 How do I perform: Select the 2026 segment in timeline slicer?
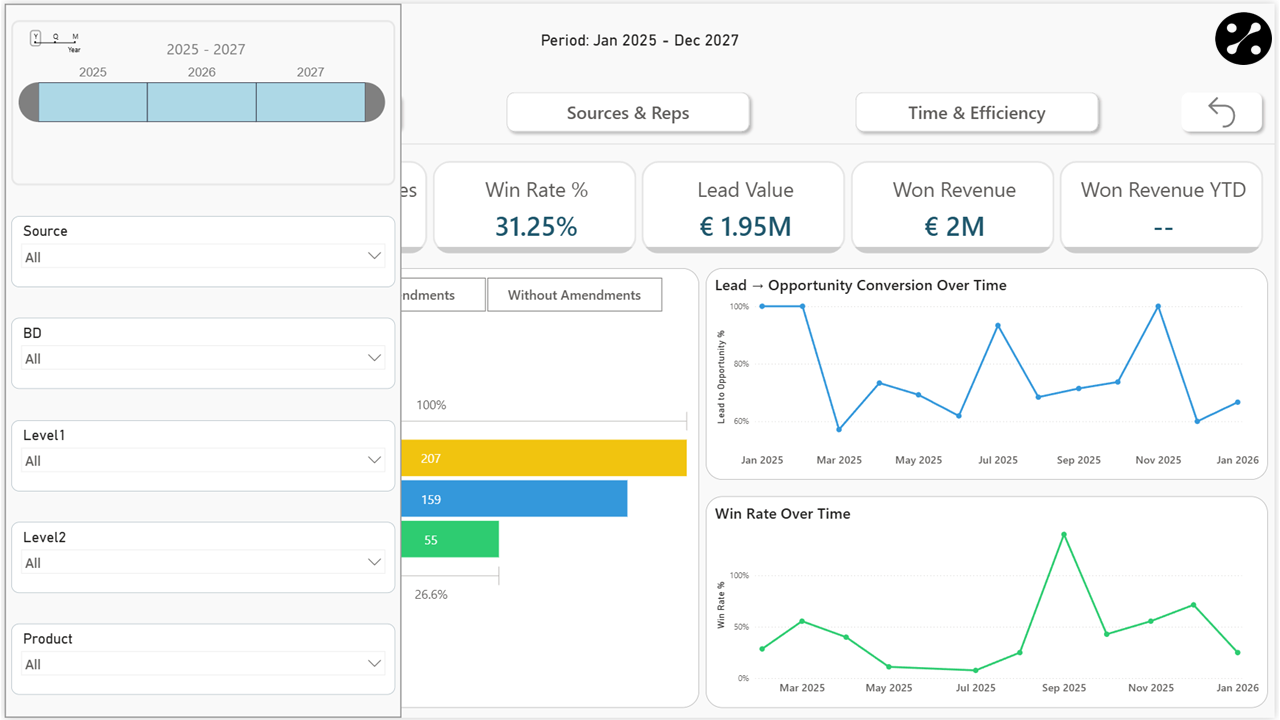[x=202, y=103]
